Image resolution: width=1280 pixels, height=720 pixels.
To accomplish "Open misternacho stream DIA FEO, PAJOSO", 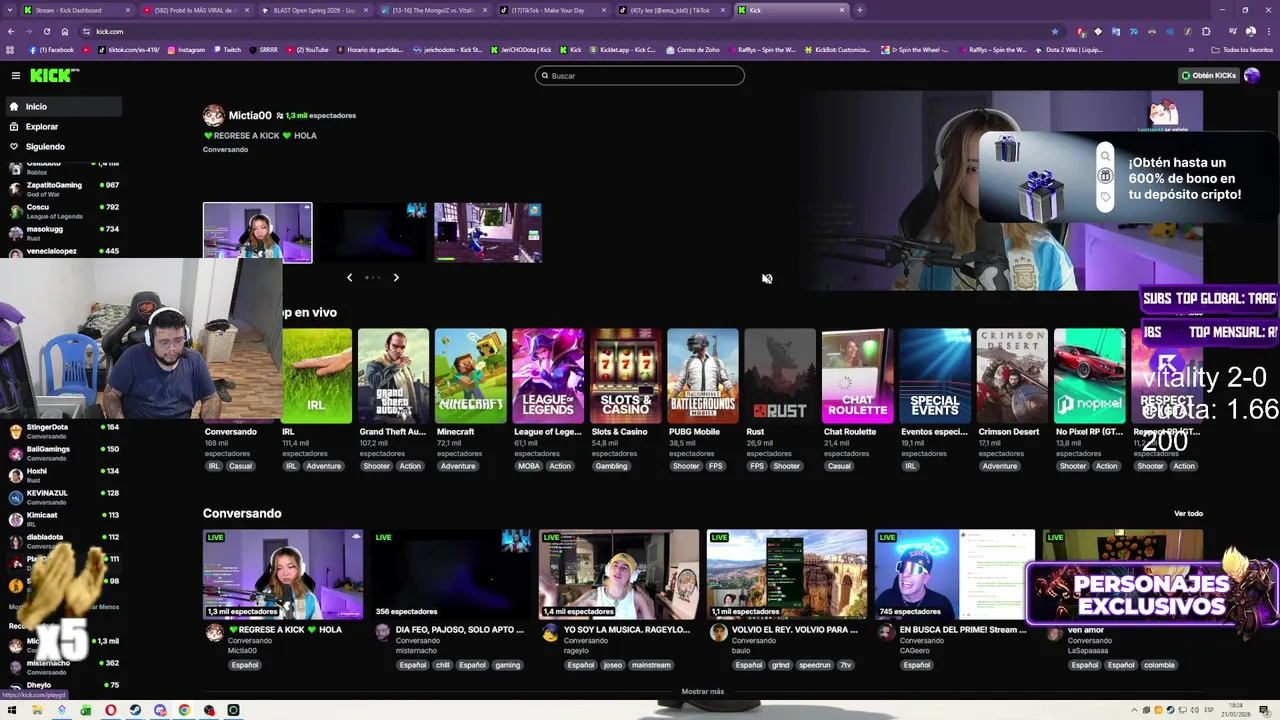I will [x=451, y=575].
